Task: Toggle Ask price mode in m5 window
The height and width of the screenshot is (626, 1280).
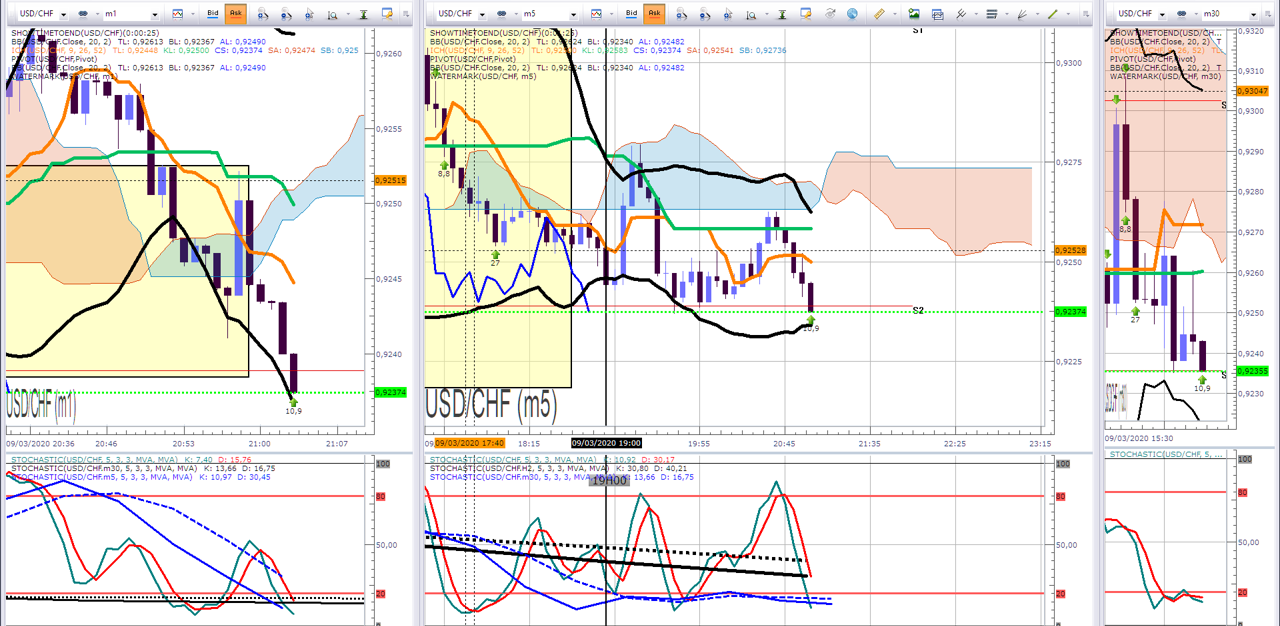Action: click(654, 14)
